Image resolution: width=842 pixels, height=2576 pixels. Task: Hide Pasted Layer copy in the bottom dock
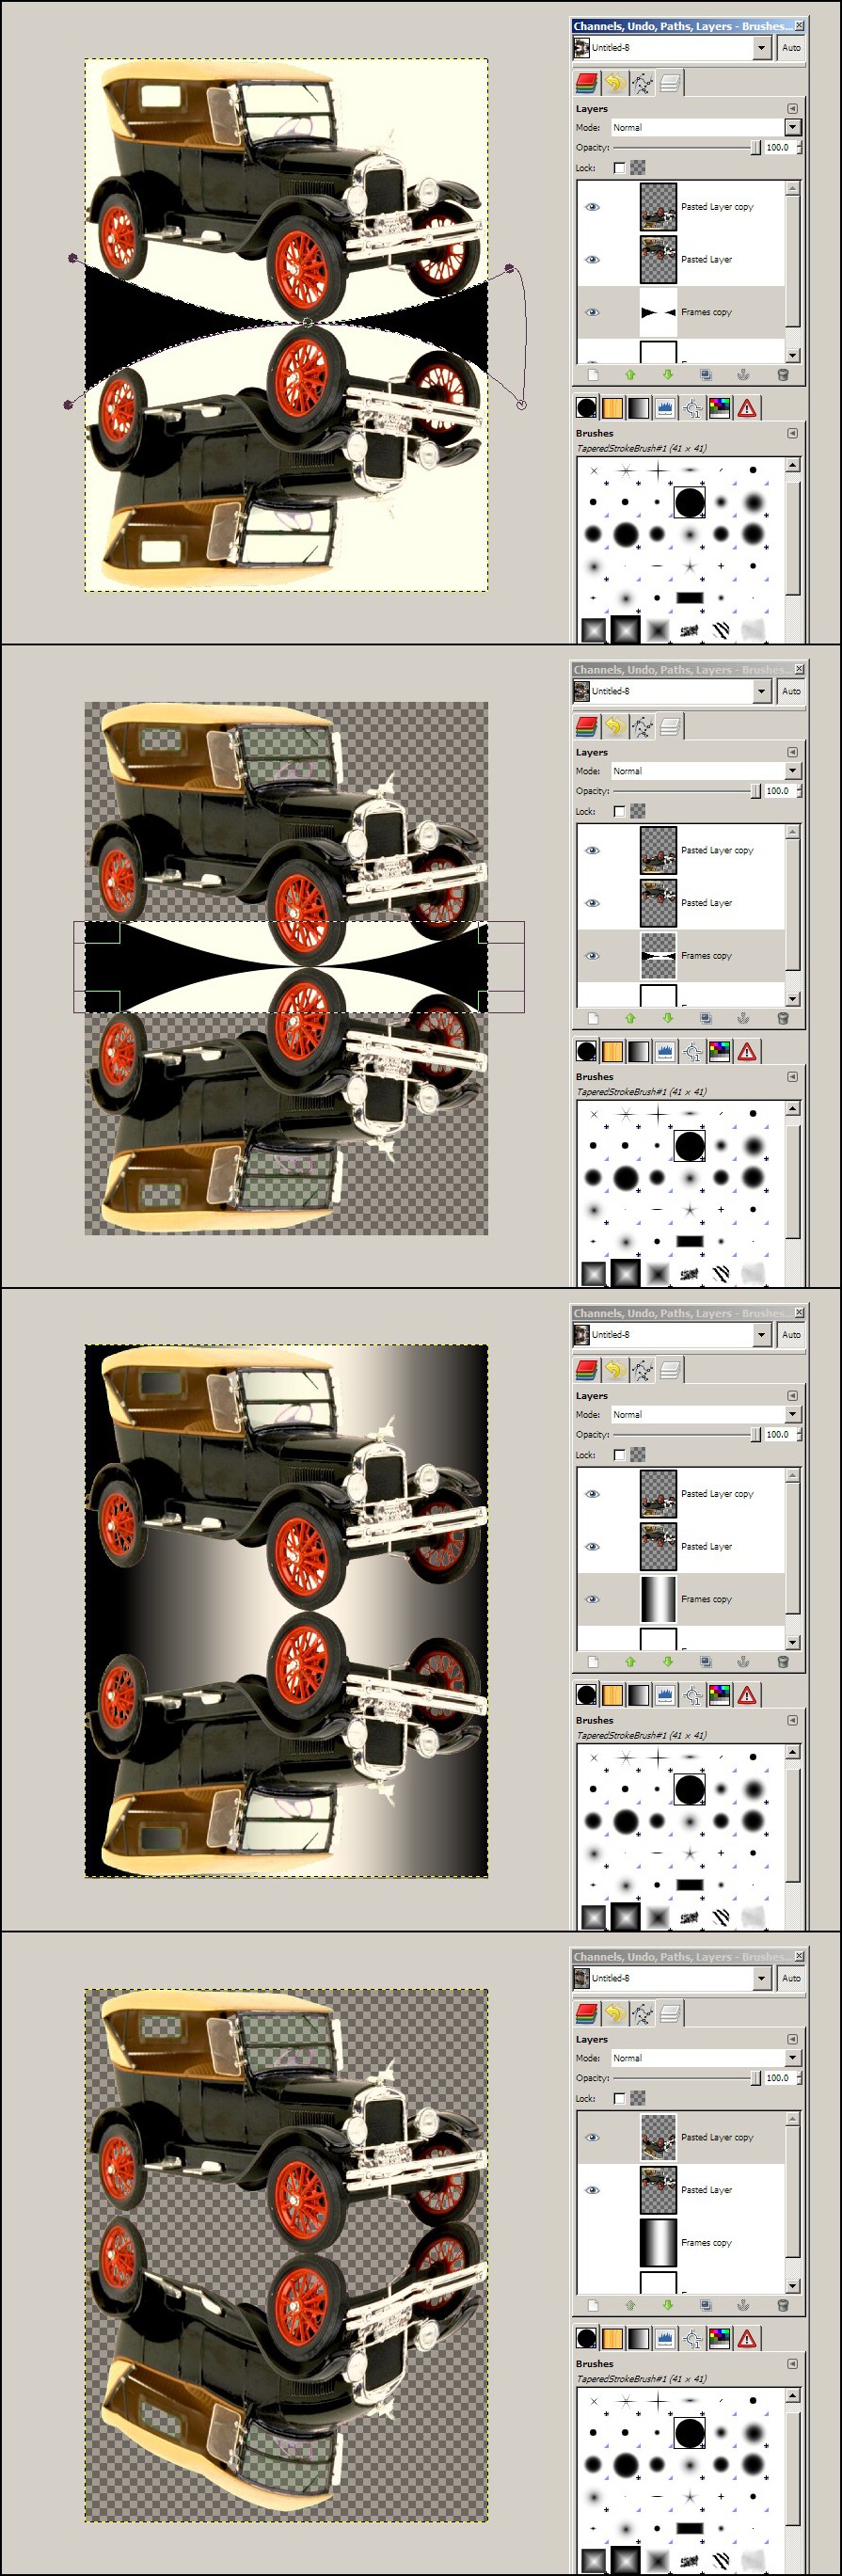592,2137
